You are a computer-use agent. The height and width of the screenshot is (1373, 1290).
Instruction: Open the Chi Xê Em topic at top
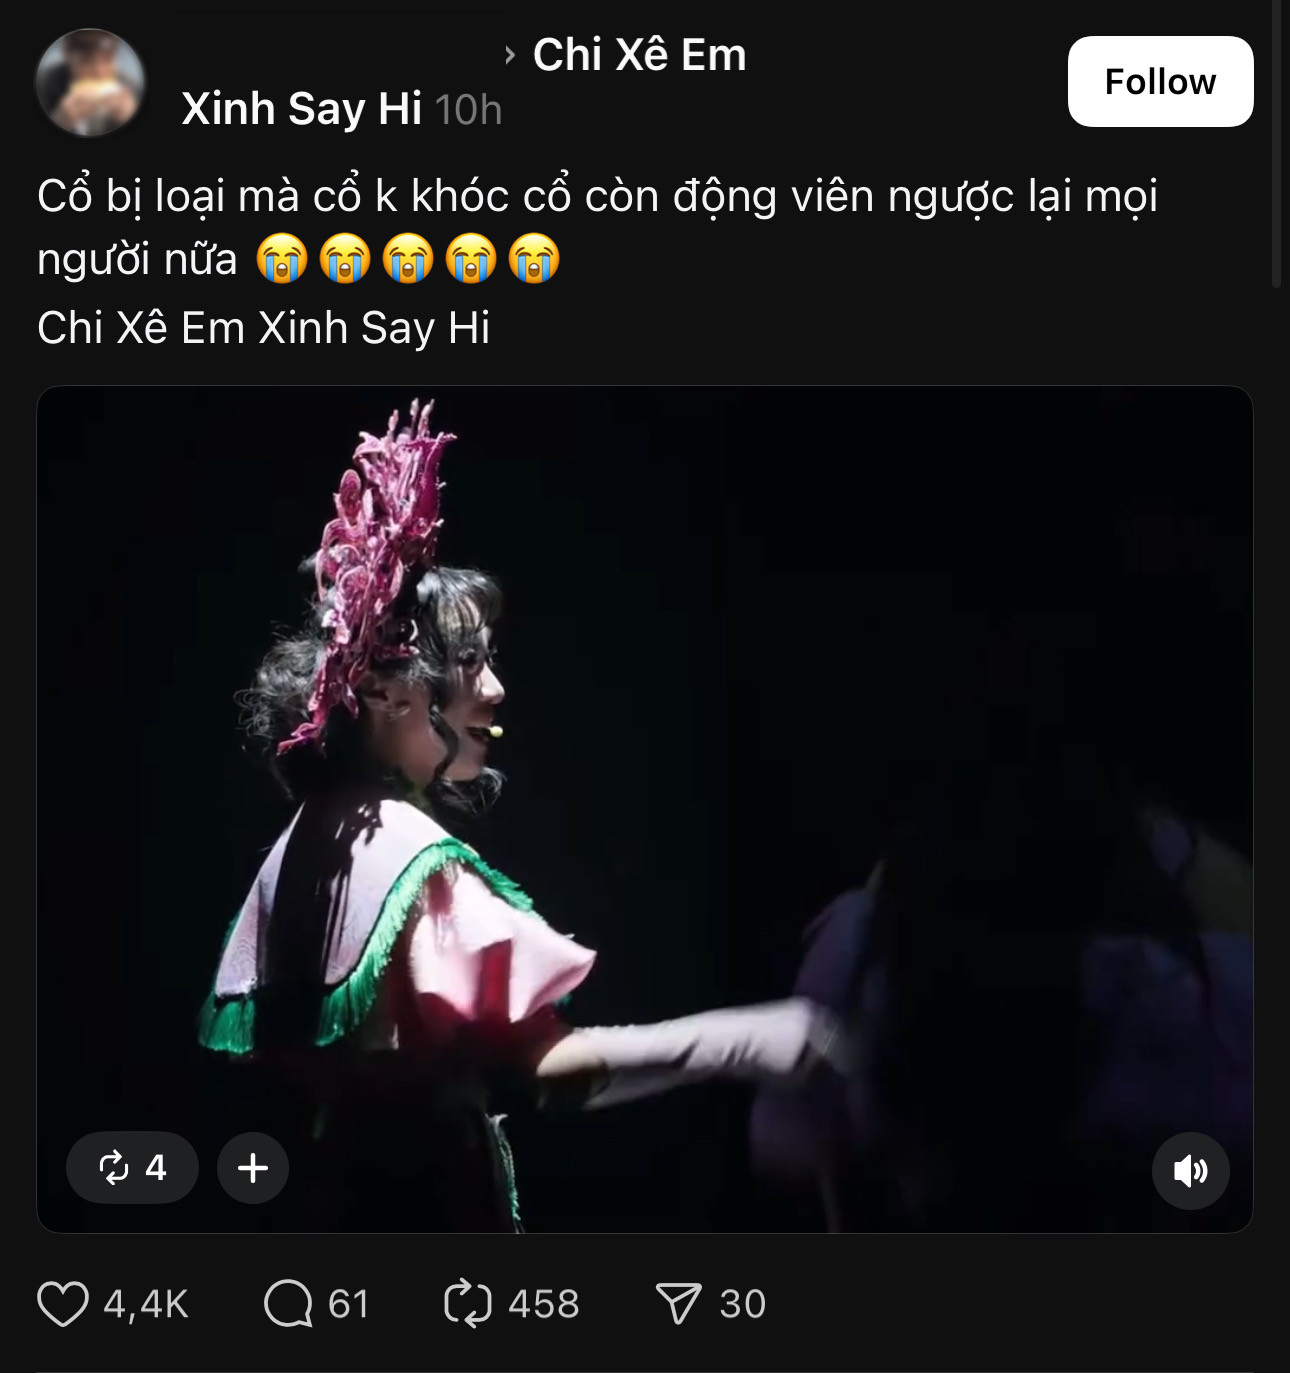639,55
